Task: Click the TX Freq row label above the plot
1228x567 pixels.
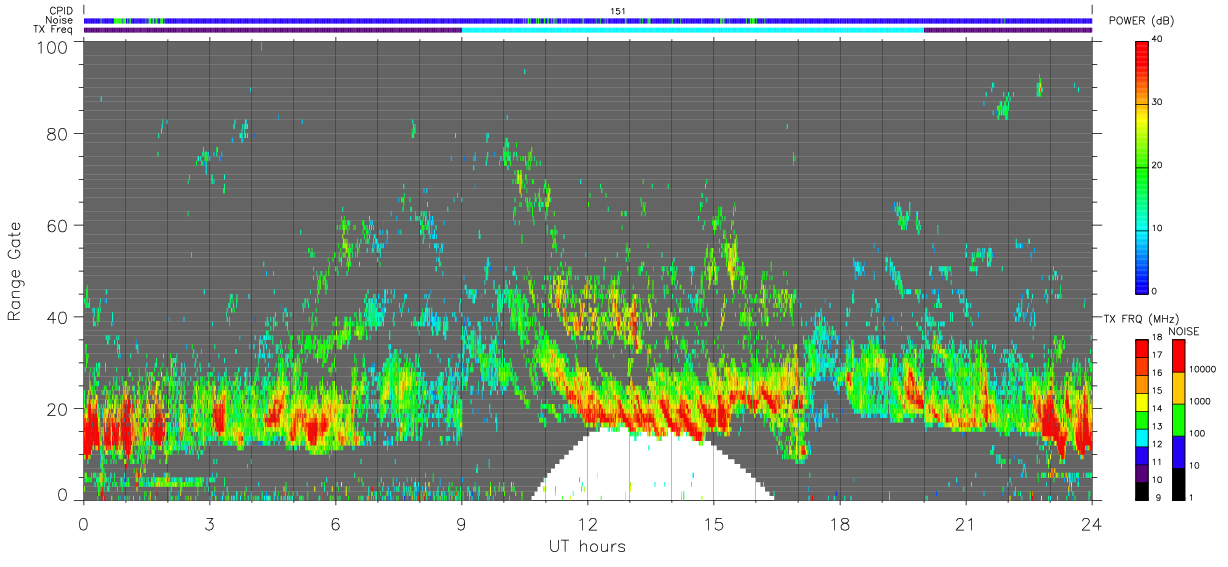Action: [55, 30]
